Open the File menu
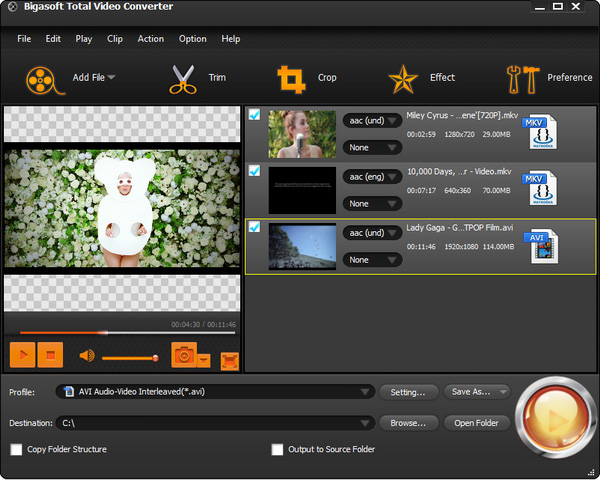The width and height of the screenshot is (600, 480). pos(24,39)
